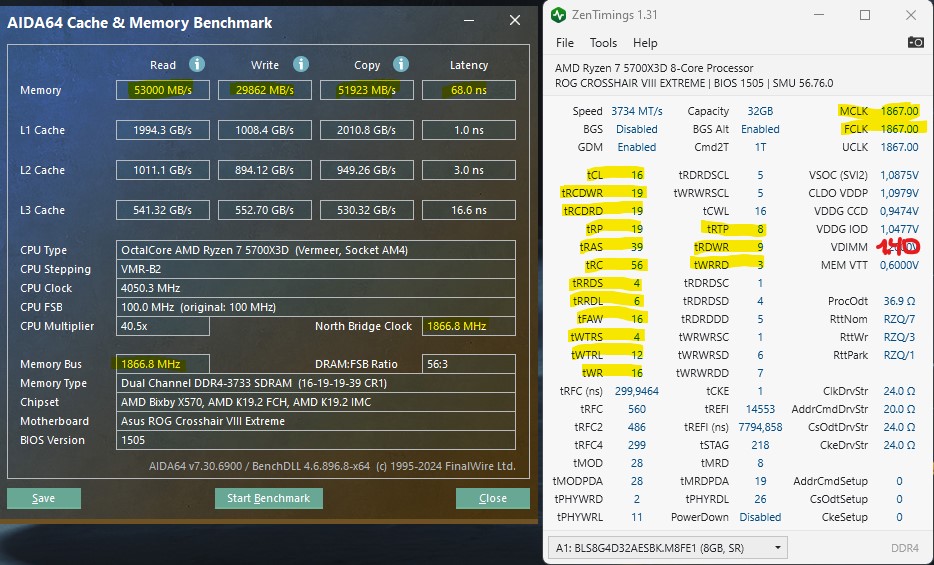The width and height of the screenshot is (934, 565).
Task: Click the DRAM:FSB Ratio 56:3 value
Action: coord(469,364)
